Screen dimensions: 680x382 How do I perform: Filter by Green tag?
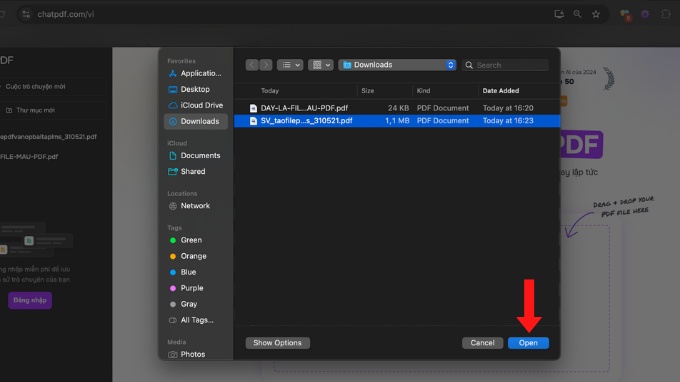(x=196, y=240)
